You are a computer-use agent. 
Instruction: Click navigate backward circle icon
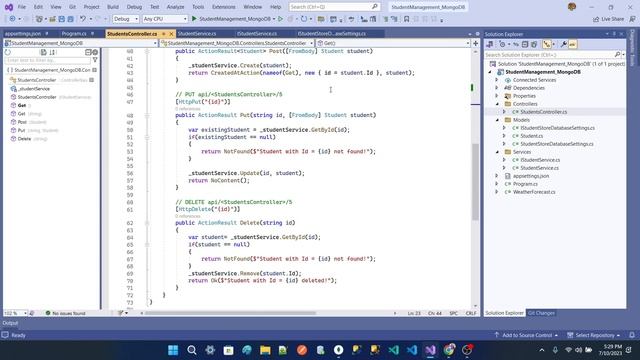pos(12,19)
